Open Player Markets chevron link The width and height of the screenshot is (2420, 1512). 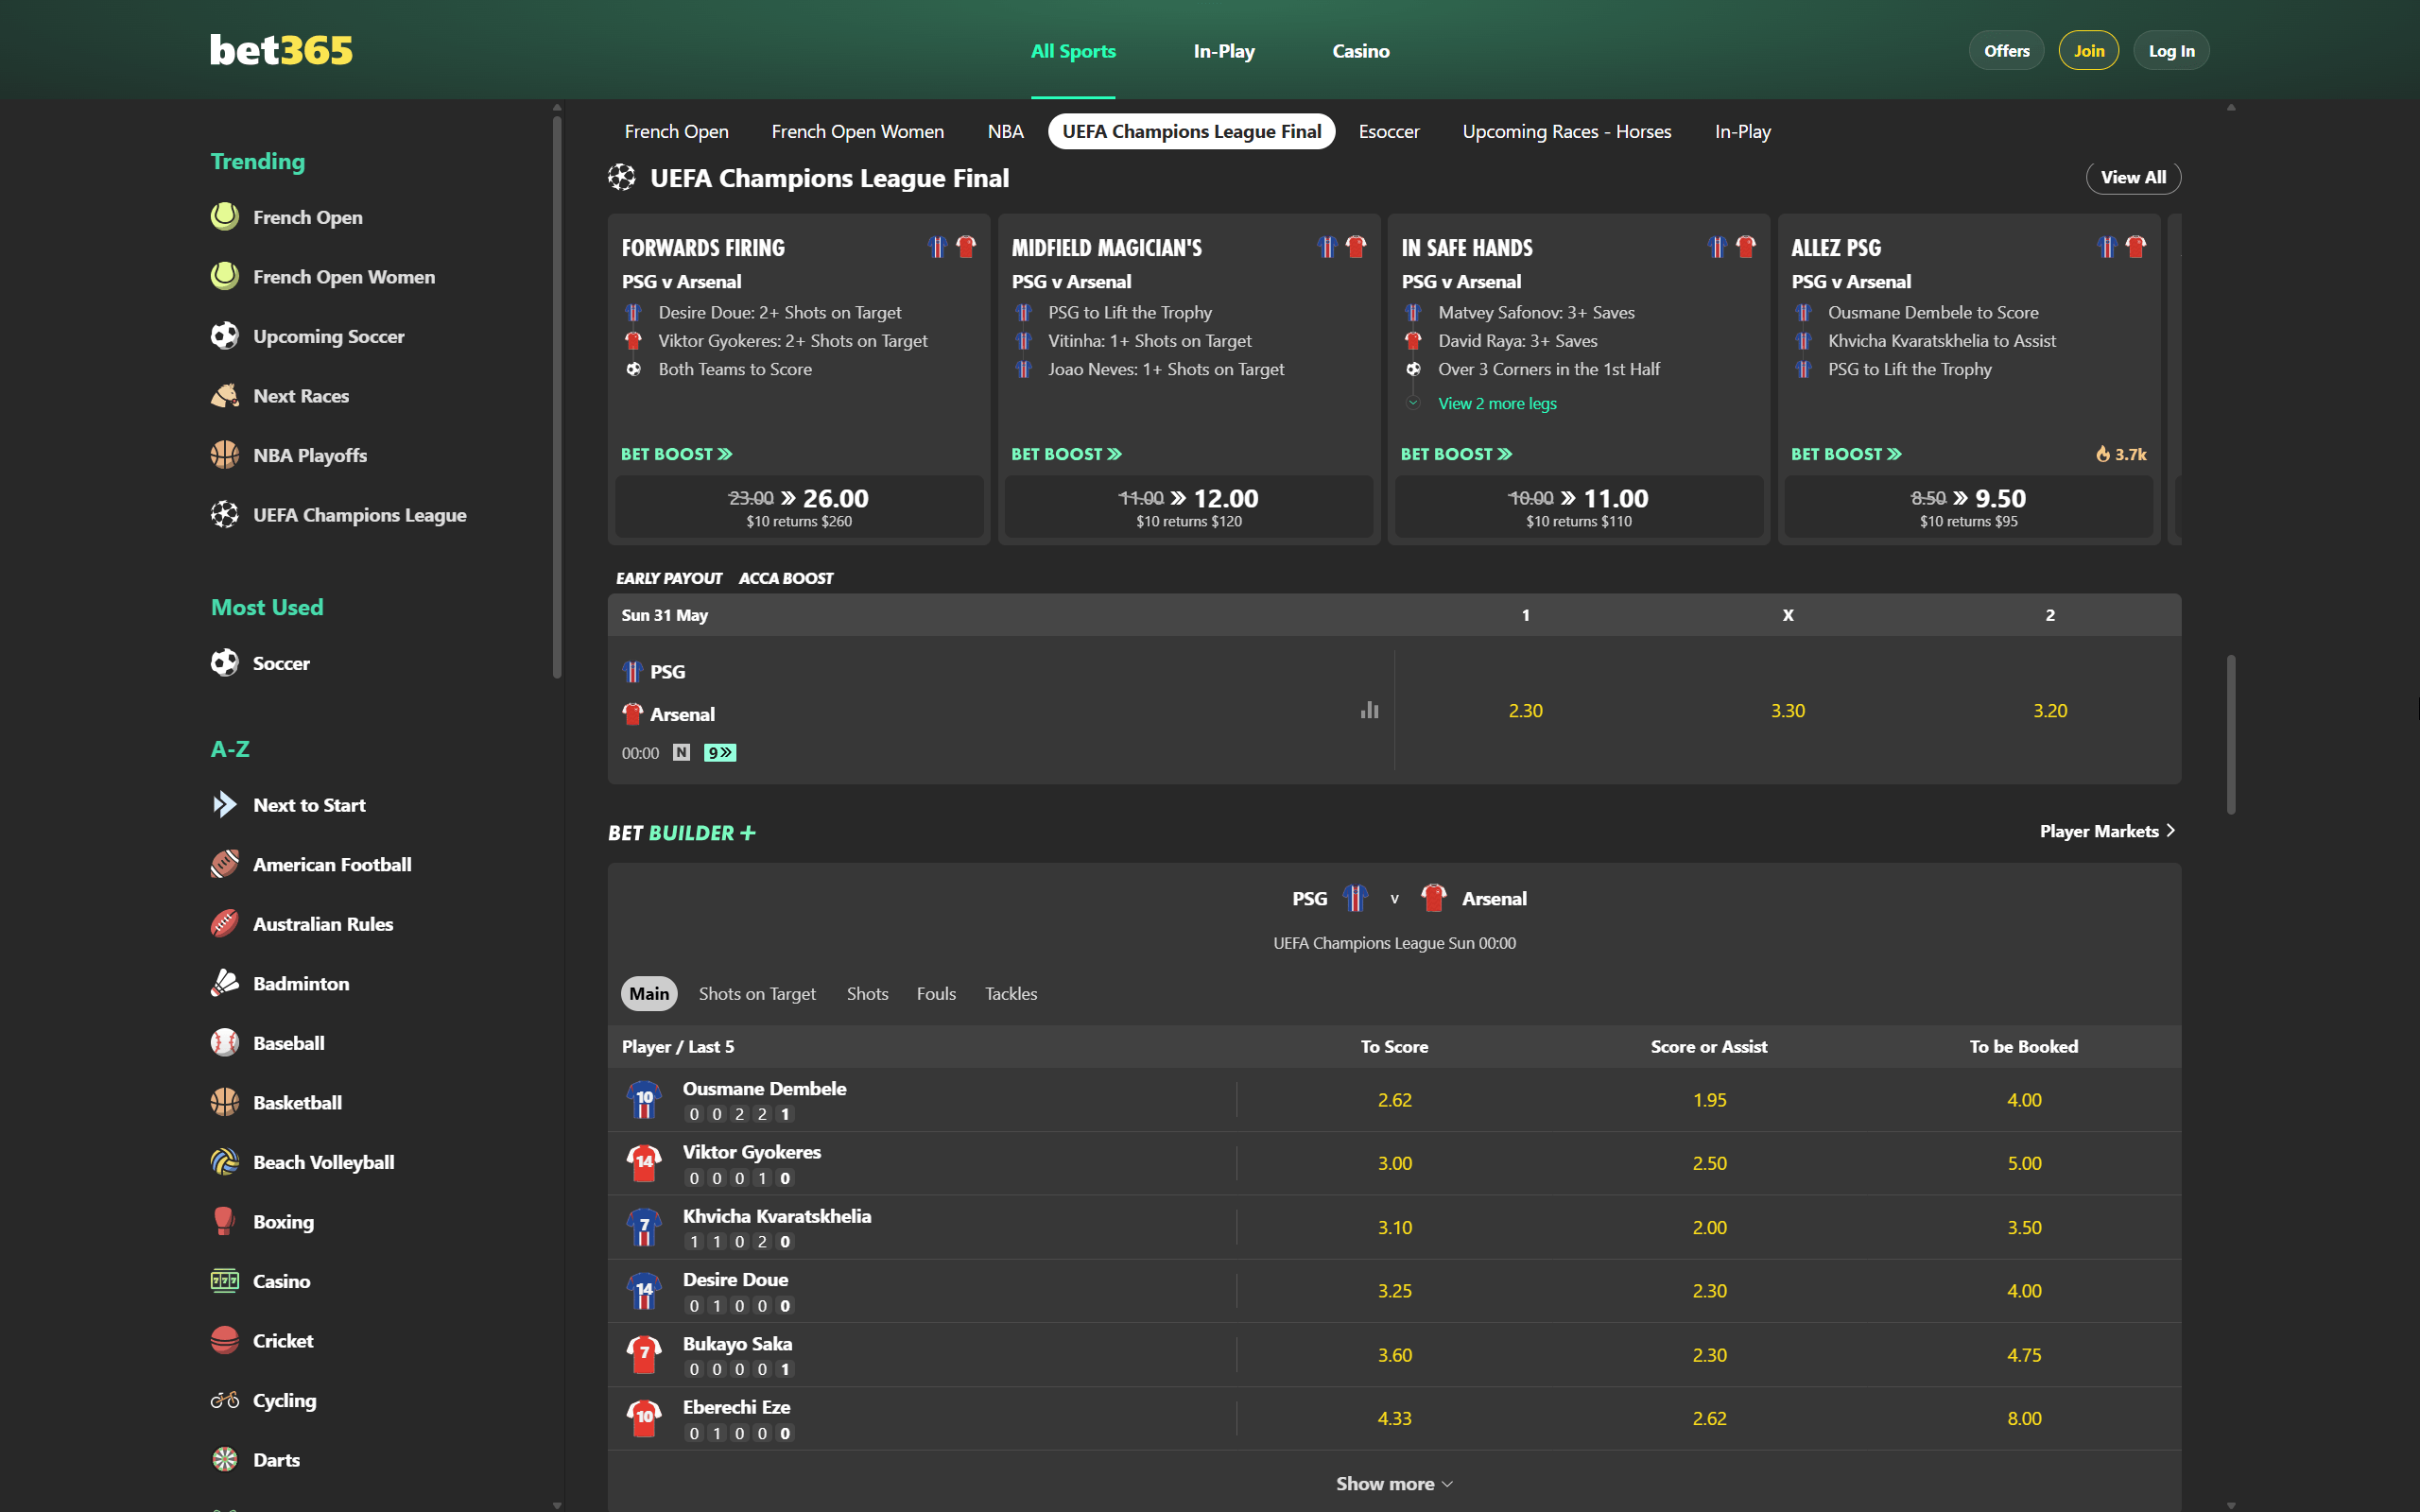2107,831
